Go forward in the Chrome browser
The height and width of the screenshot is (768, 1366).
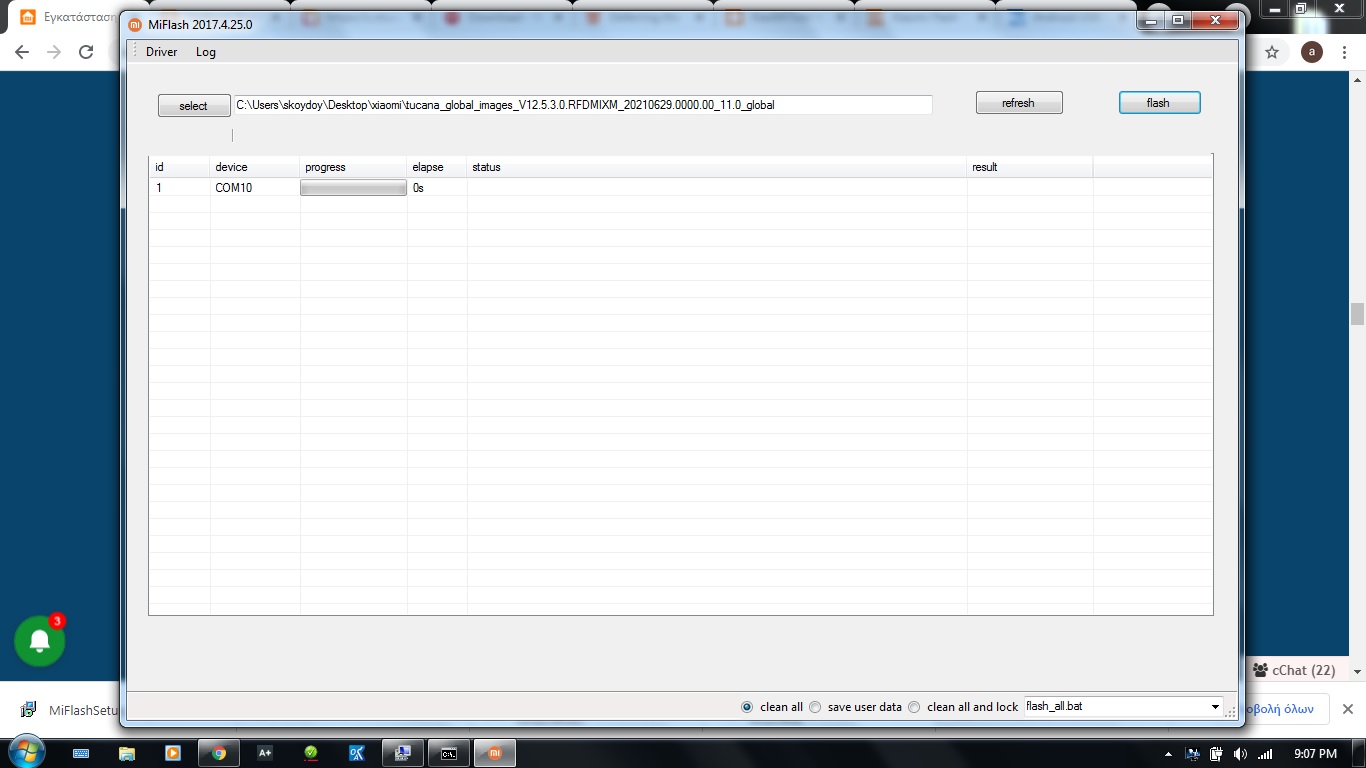pyautogui.click(x=54, y=52)
